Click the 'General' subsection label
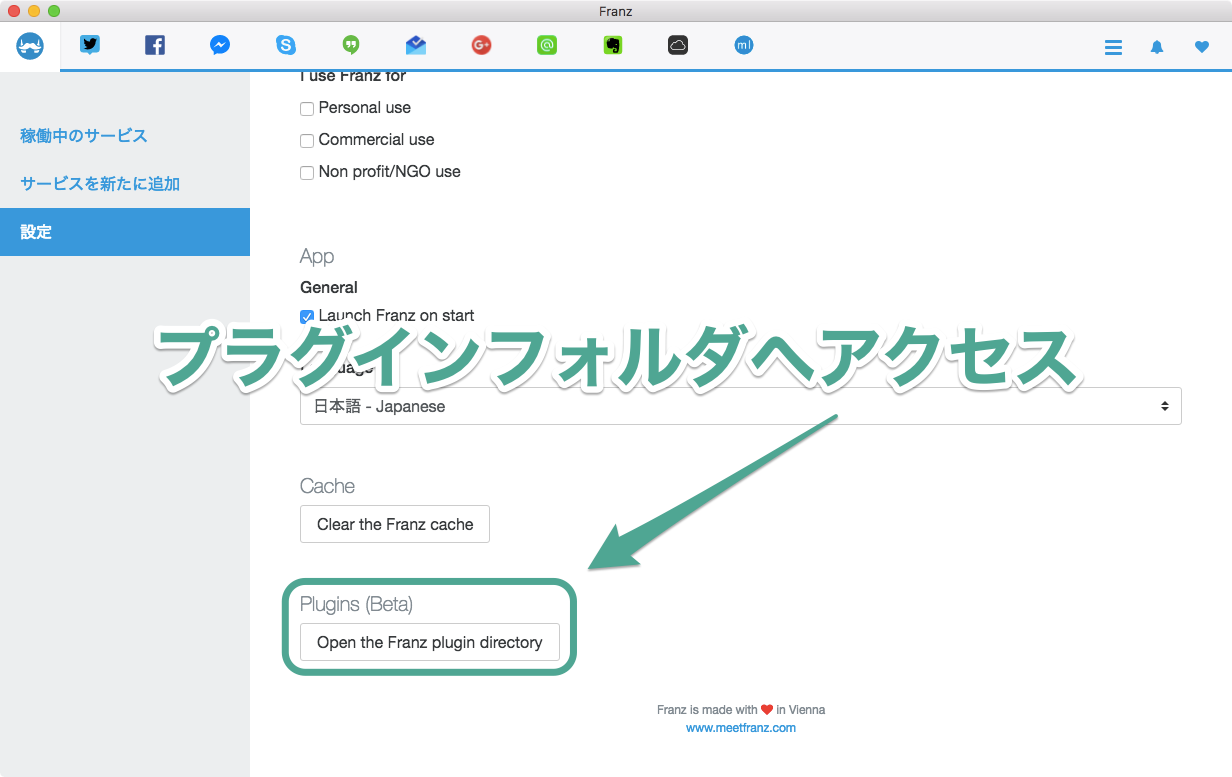The width and height of the screenshot is (1232, 777). [x=329, y=287]
